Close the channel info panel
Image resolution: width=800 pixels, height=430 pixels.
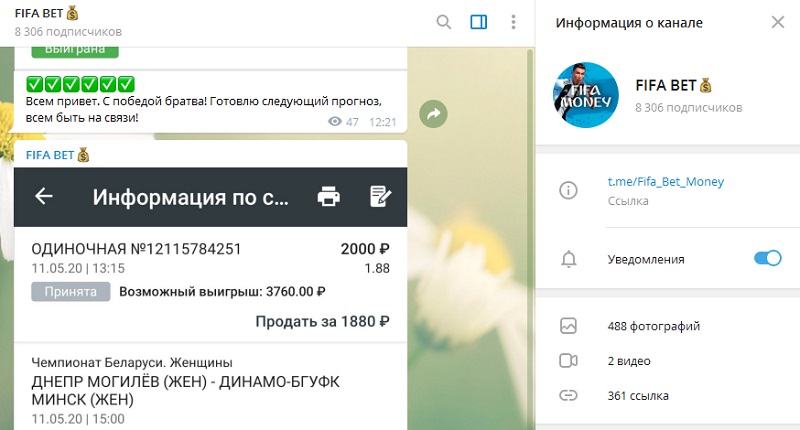tap(777, 22)
